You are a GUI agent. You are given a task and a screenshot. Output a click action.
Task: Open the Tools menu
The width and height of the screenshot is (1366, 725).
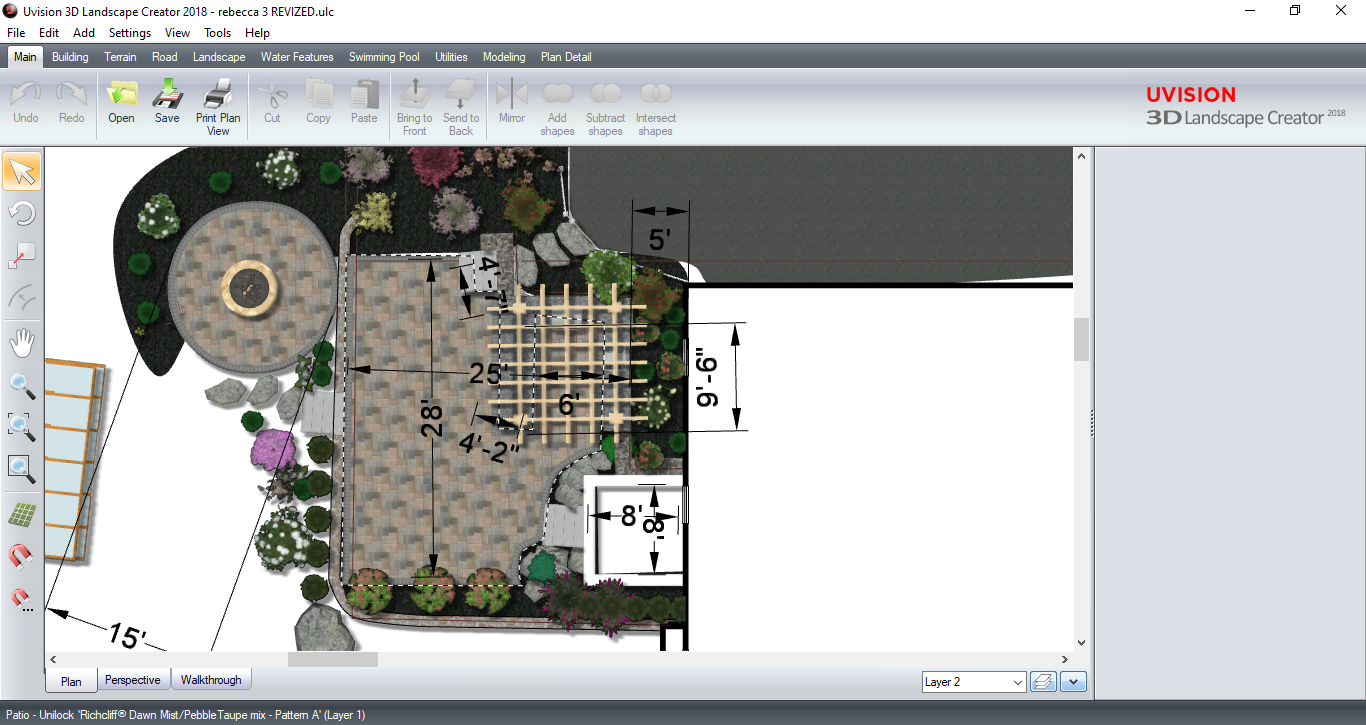click(217, 33)
